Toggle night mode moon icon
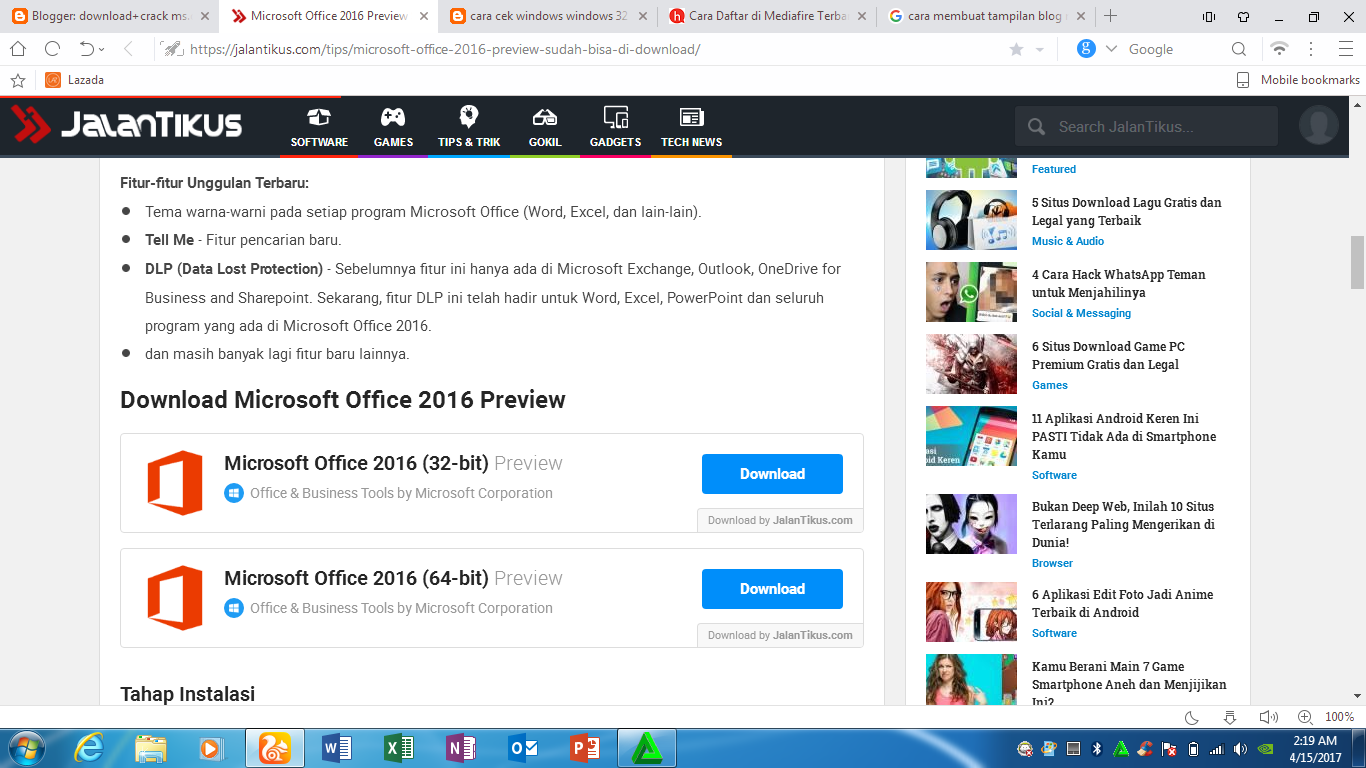1366x768 pixels. (x=1192, y=717)
